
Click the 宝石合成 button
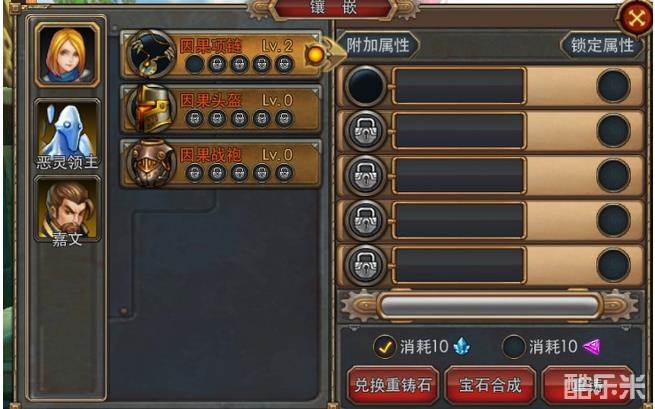coord(490,385)
